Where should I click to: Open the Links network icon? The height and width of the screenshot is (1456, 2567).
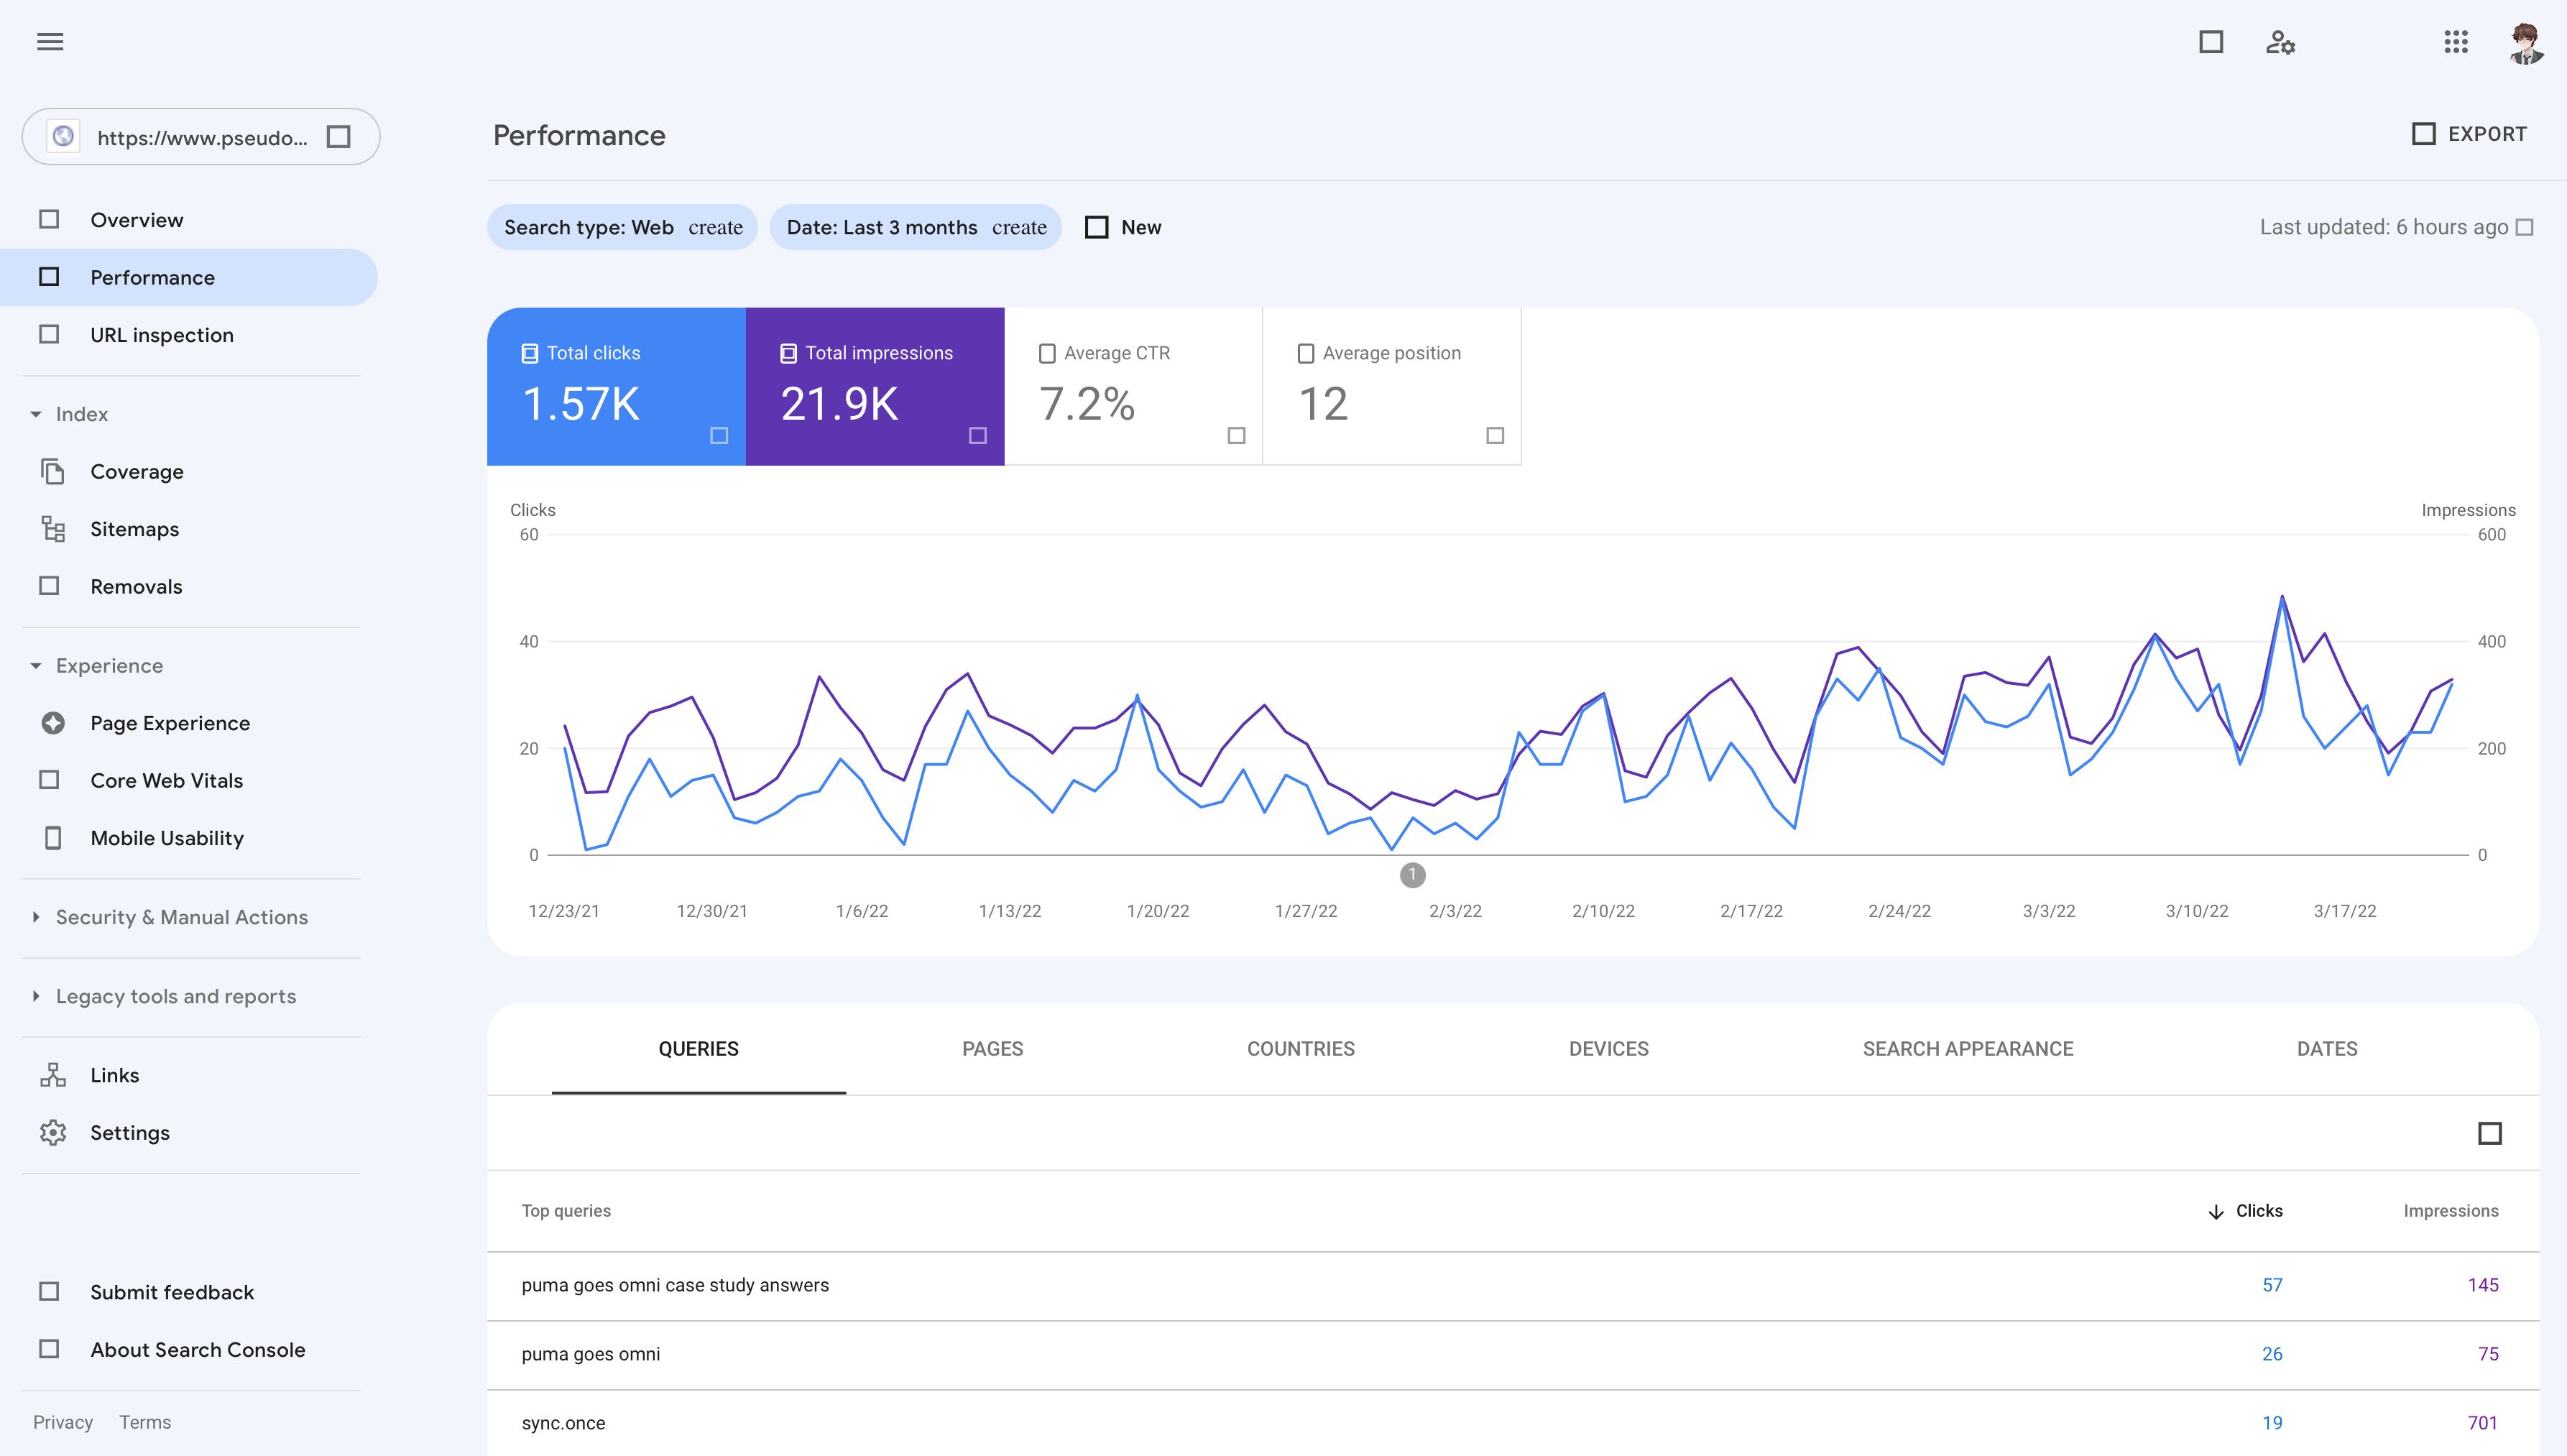[x=53, y=1075]
